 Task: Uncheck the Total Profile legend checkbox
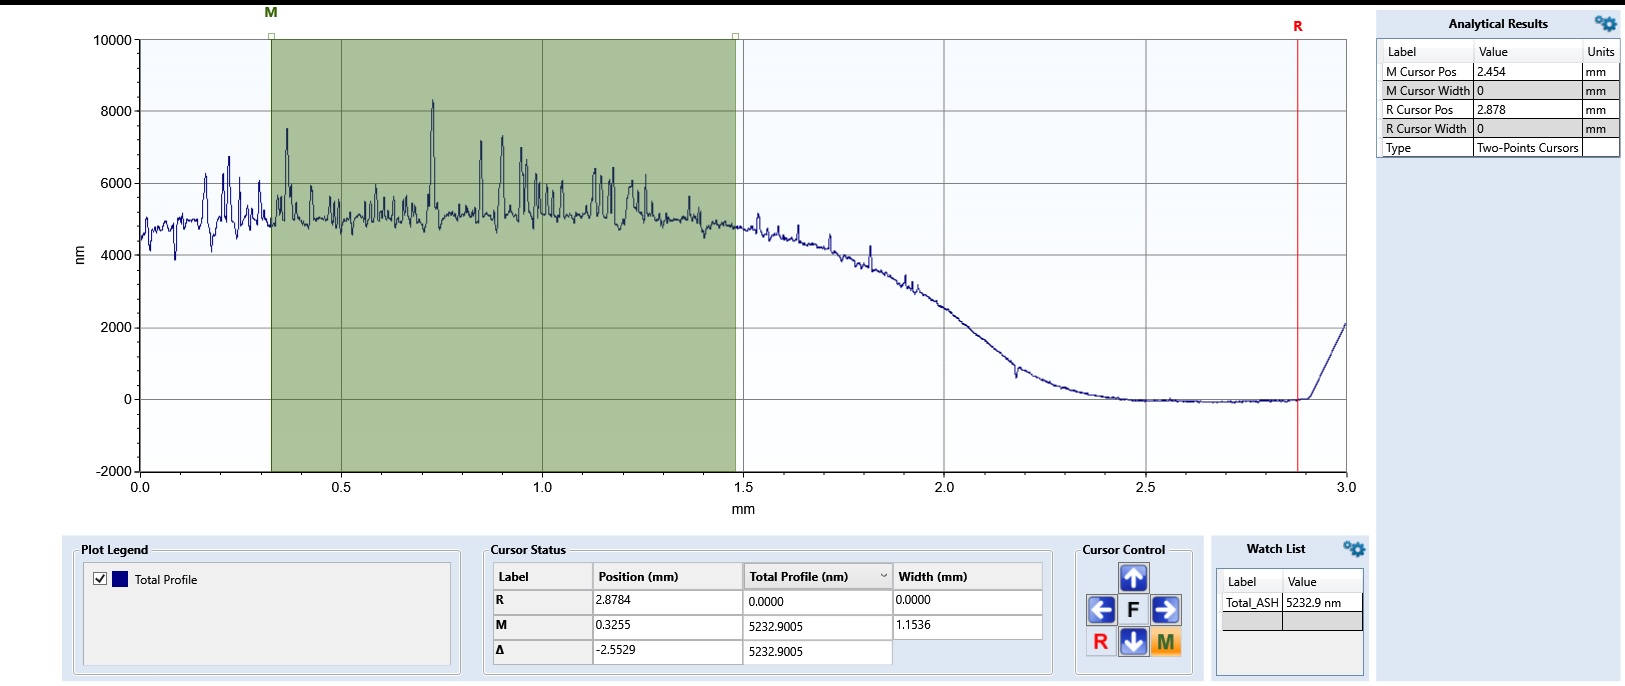[x=100, y=579]
